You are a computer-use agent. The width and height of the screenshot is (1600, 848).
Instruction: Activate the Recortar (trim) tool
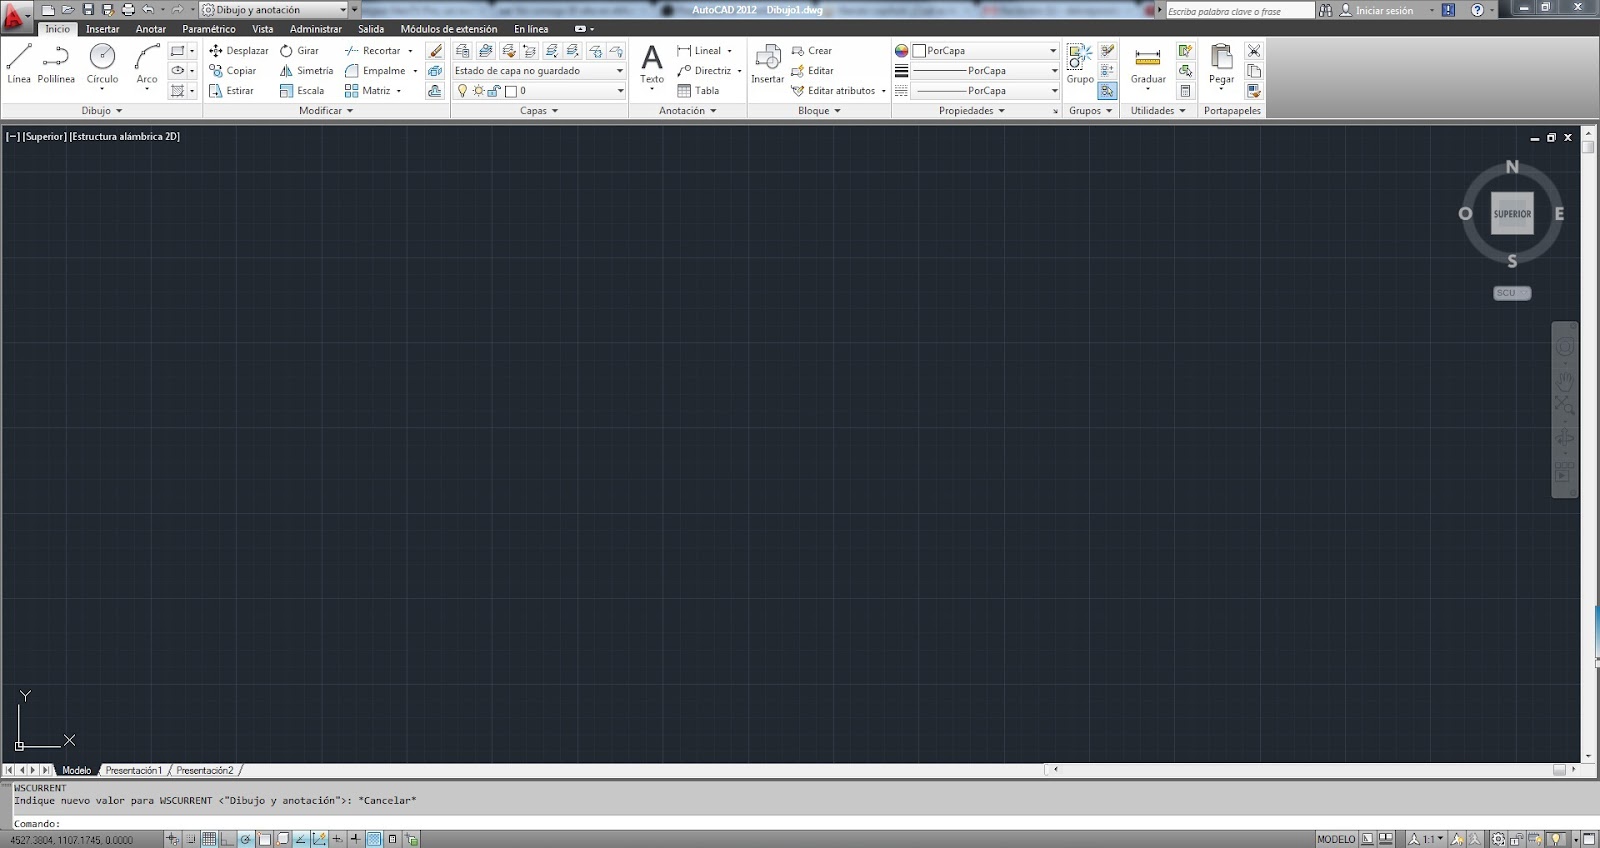point(373,50)
